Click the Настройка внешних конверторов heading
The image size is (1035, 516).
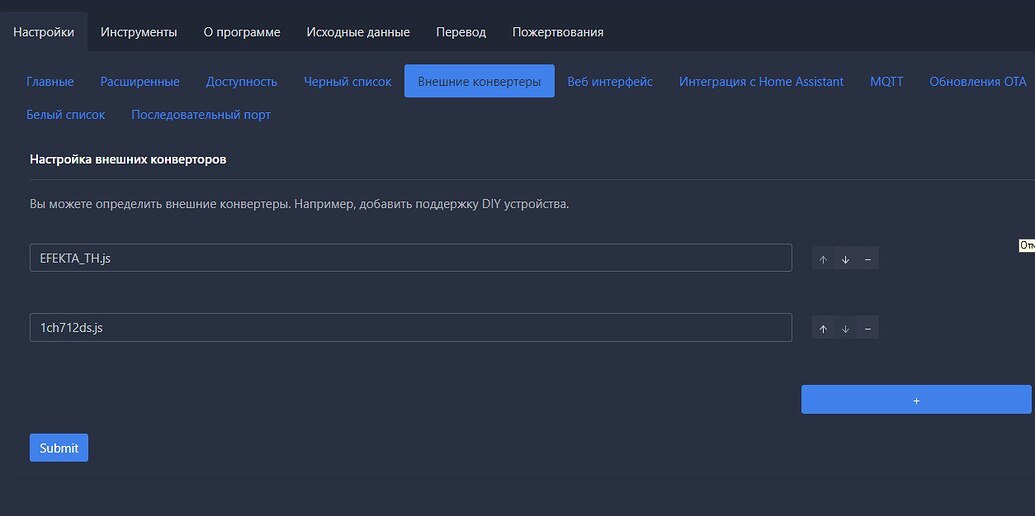128,160
